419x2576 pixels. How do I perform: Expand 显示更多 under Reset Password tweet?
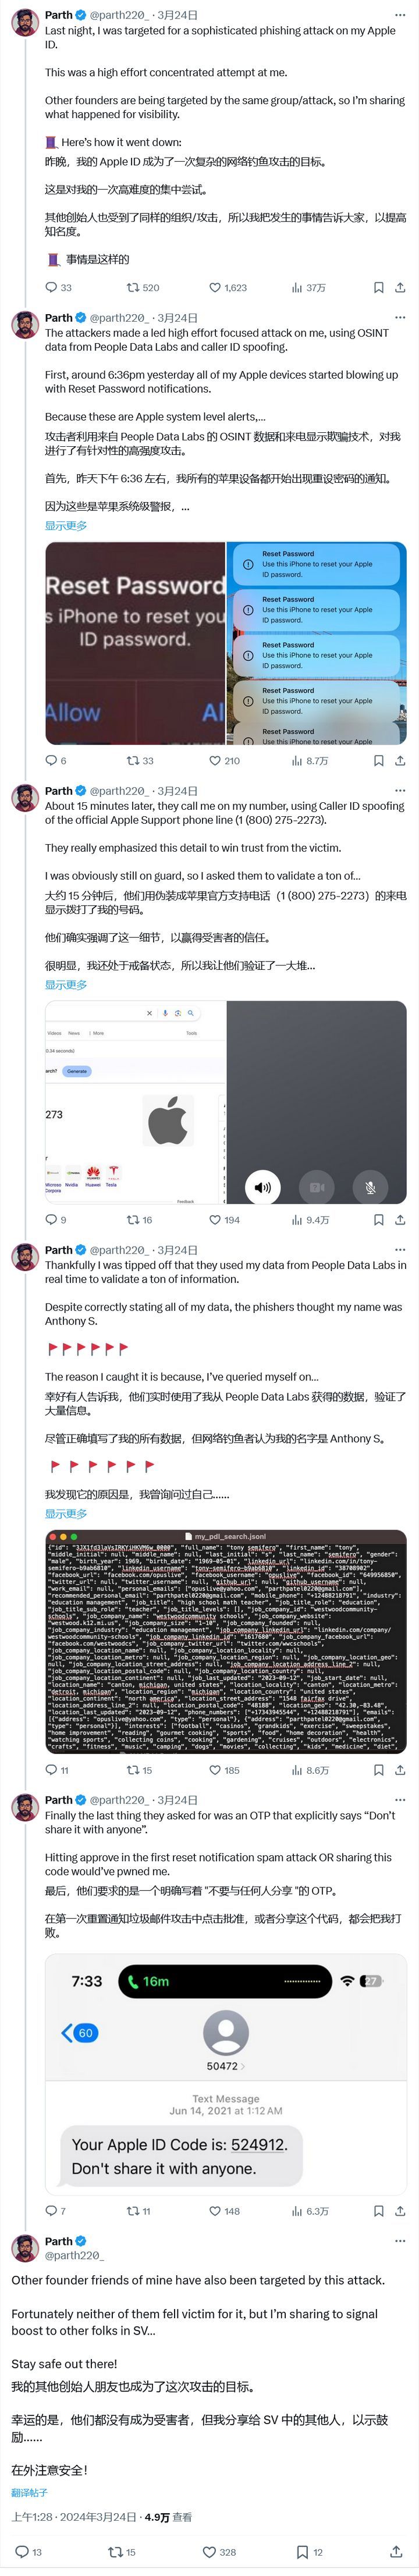66,525
